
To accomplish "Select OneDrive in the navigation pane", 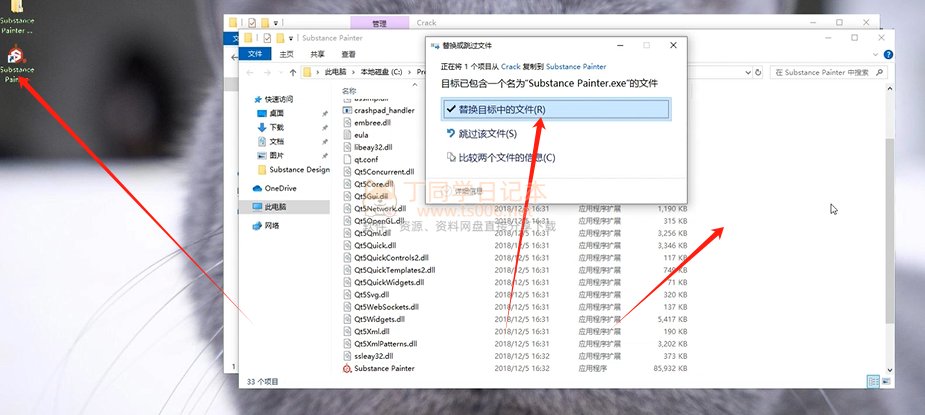I will tap(274, 188).
